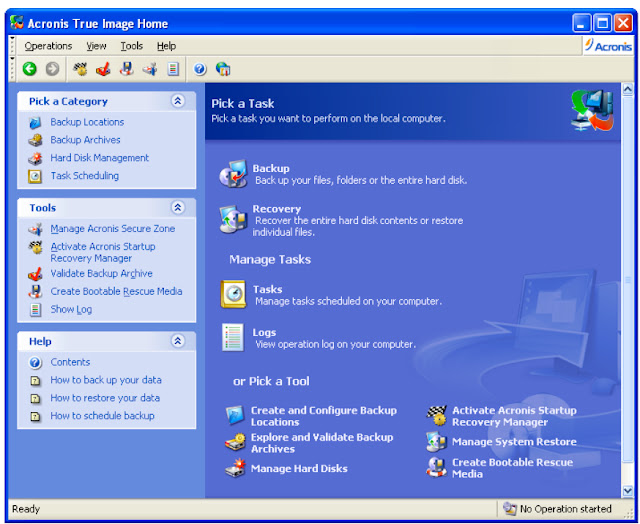Click icon beside Create and Configure Backup Locations
This screenshot has width=640, height=524.
[x=235, y=415]
